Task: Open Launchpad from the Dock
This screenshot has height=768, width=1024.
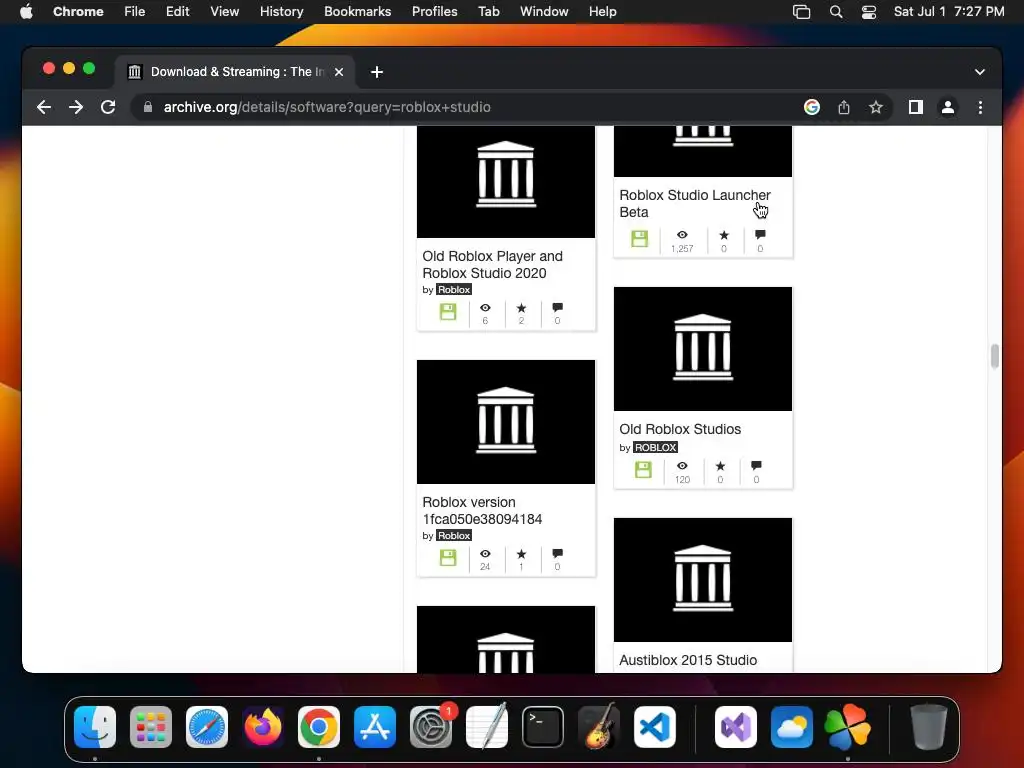Action: pyautogui.click(x=151, y=726)
